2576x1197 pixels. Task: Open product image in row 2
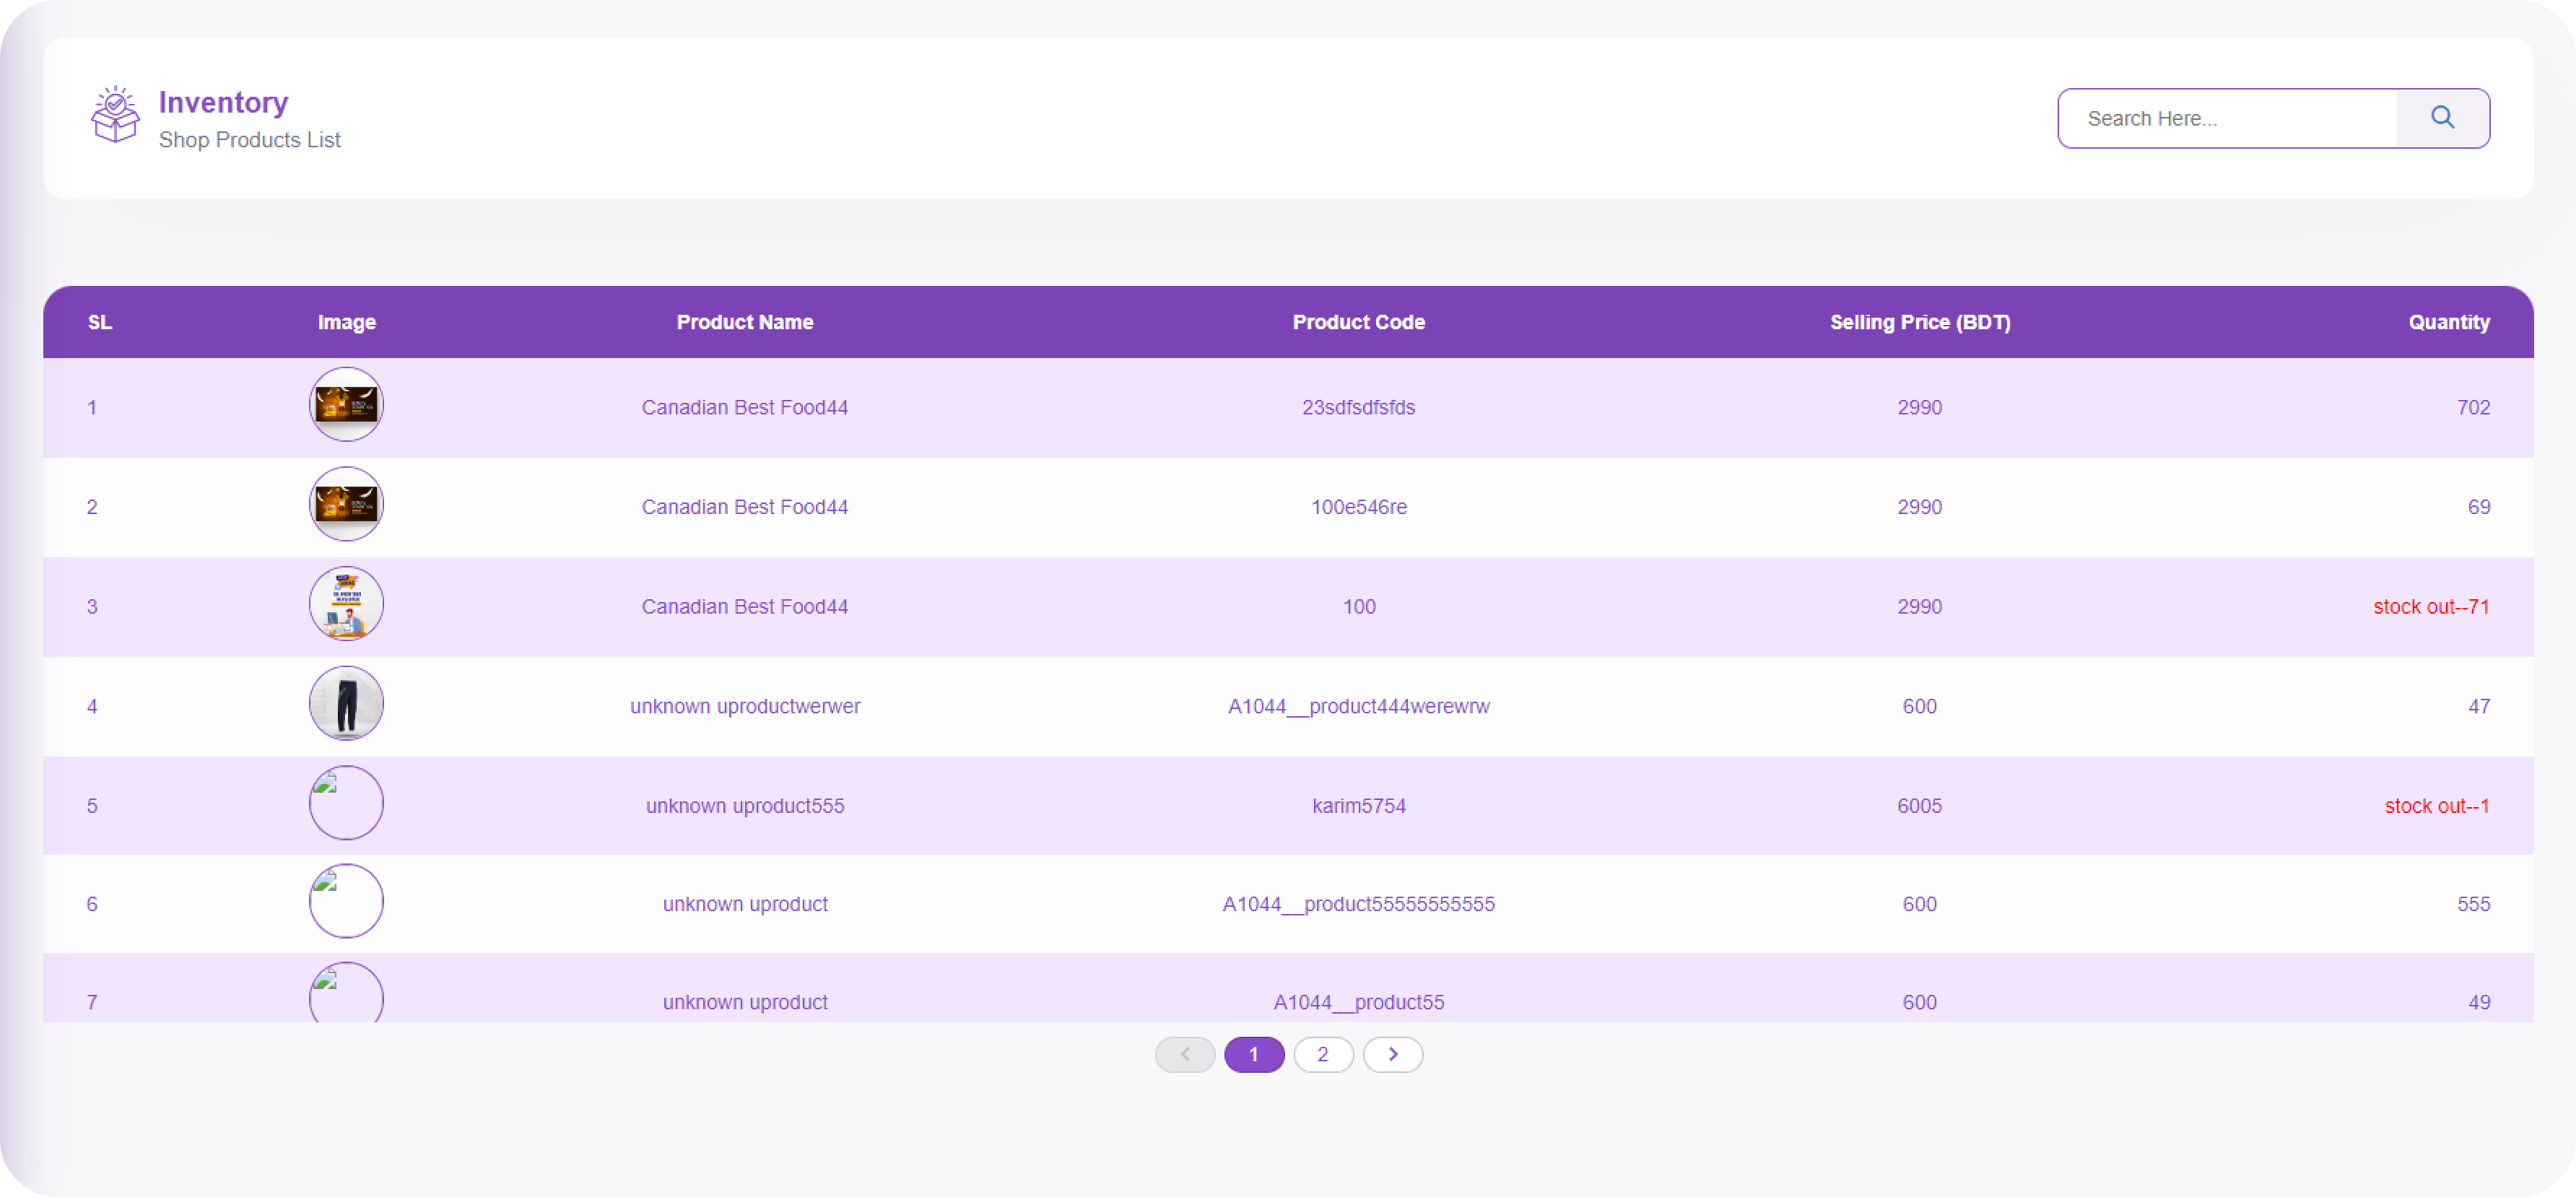point(346,504)
